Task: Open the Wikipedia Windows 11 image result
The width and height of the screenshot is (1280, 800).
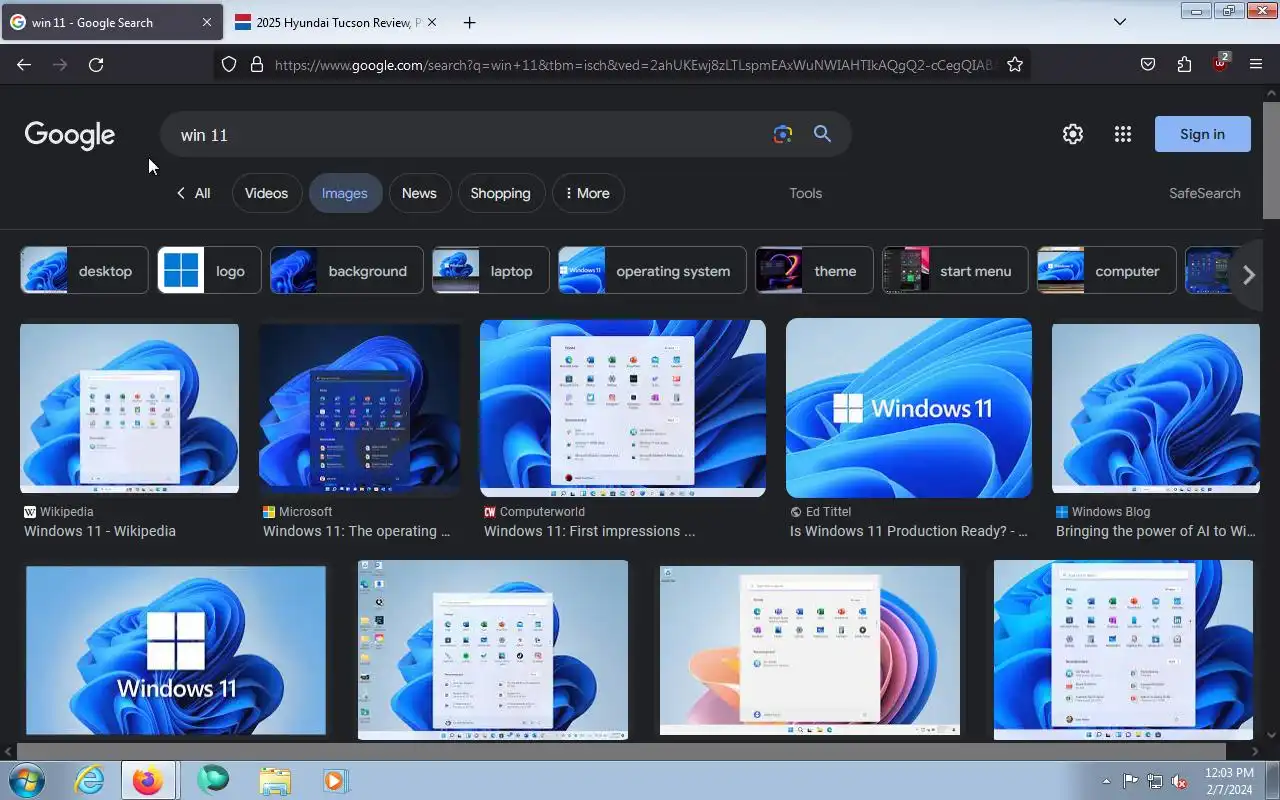Action: coord(129,408)
